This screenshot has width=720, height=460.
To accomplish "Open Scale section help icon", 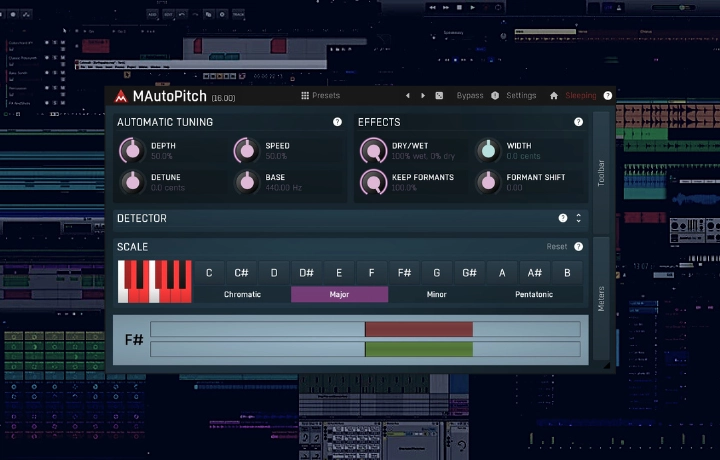I will coord(579,247).
